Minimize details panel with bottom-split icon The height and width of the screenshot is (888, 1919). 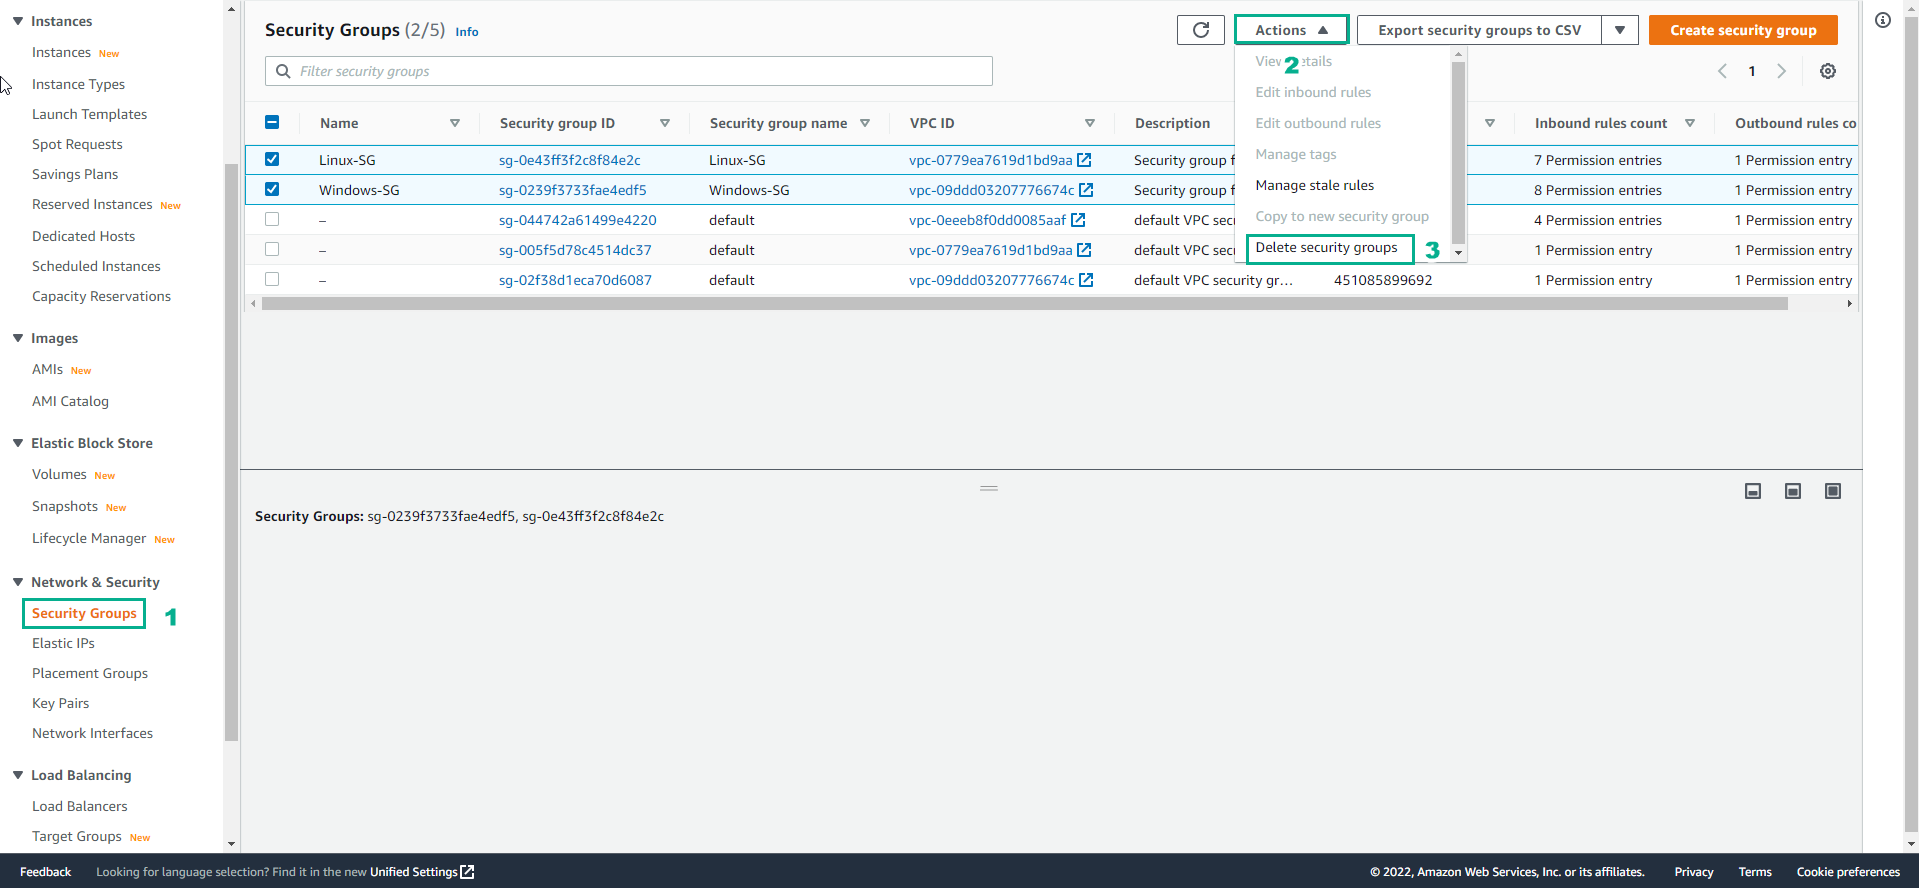(x=1753, y=491)
